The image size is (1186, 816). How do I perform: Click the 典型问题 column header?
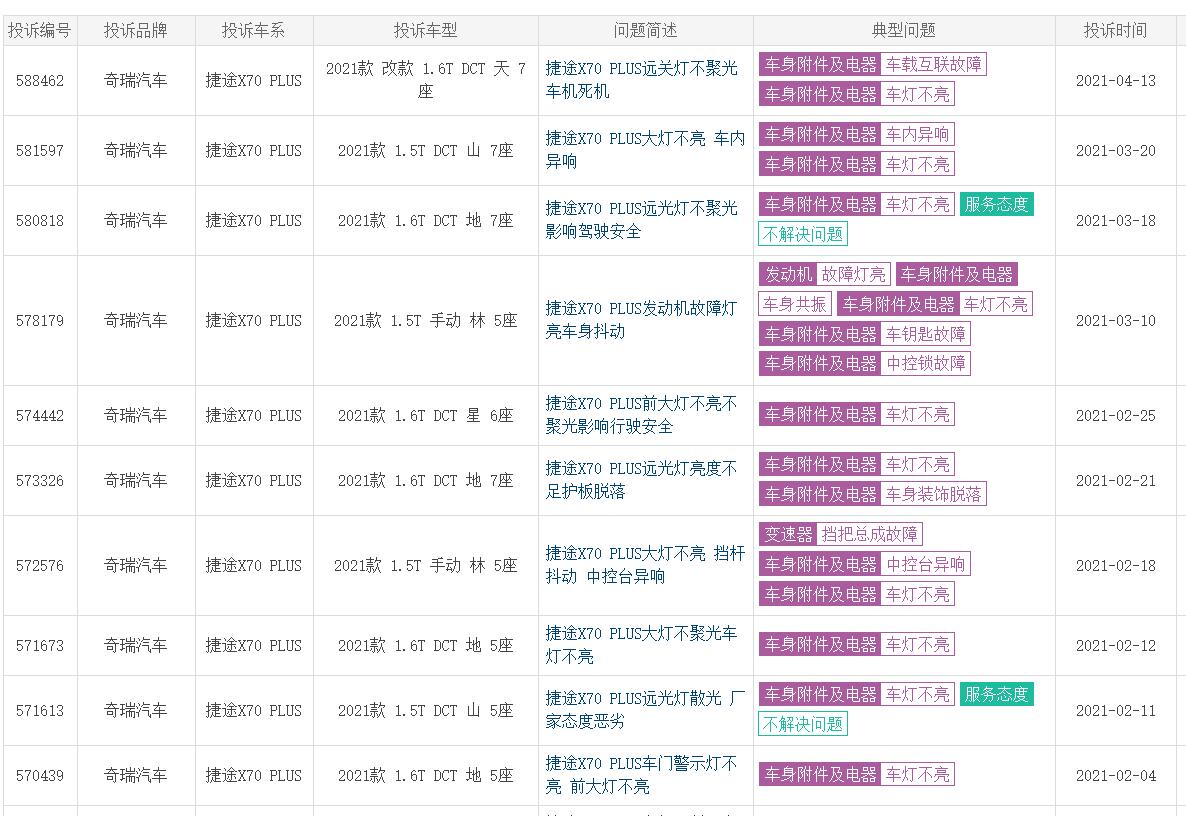(x=904, y=30)
